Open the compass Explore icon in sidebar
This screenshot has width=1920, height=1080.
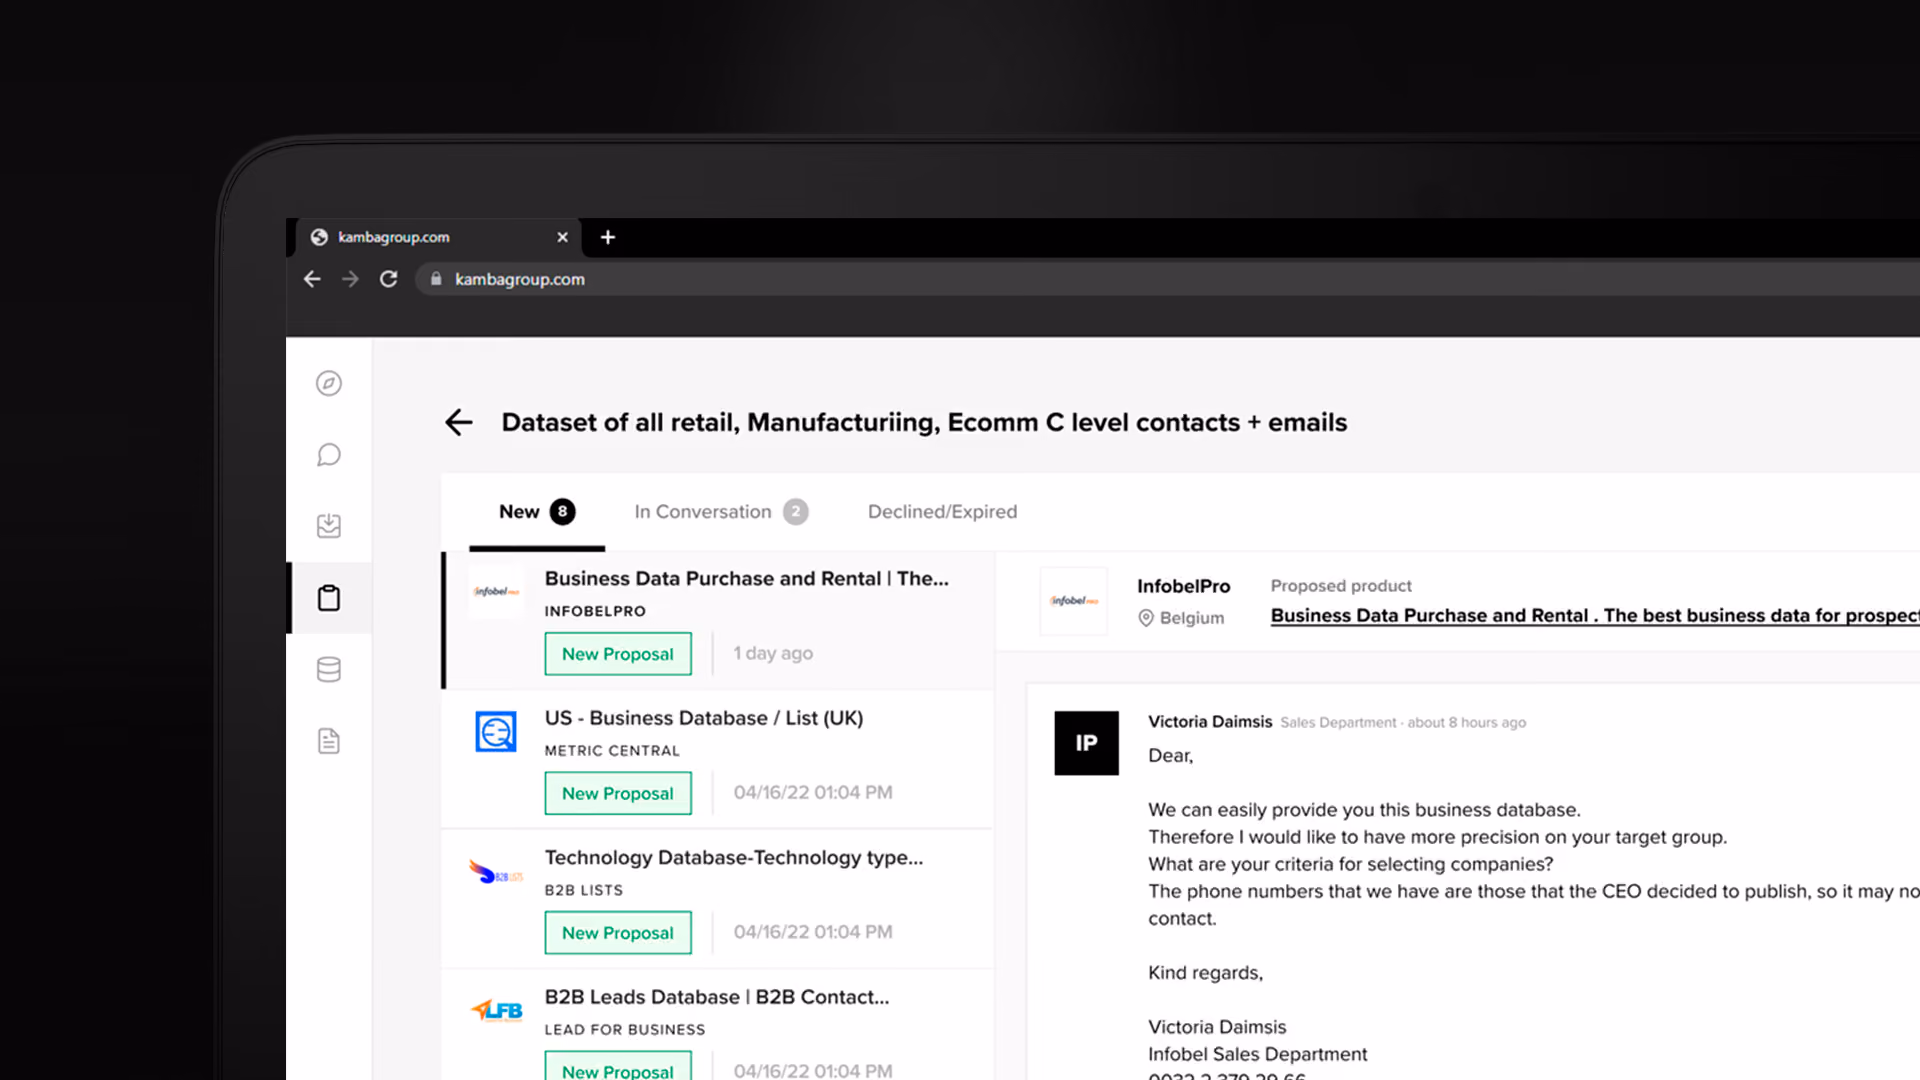[329, 383]
